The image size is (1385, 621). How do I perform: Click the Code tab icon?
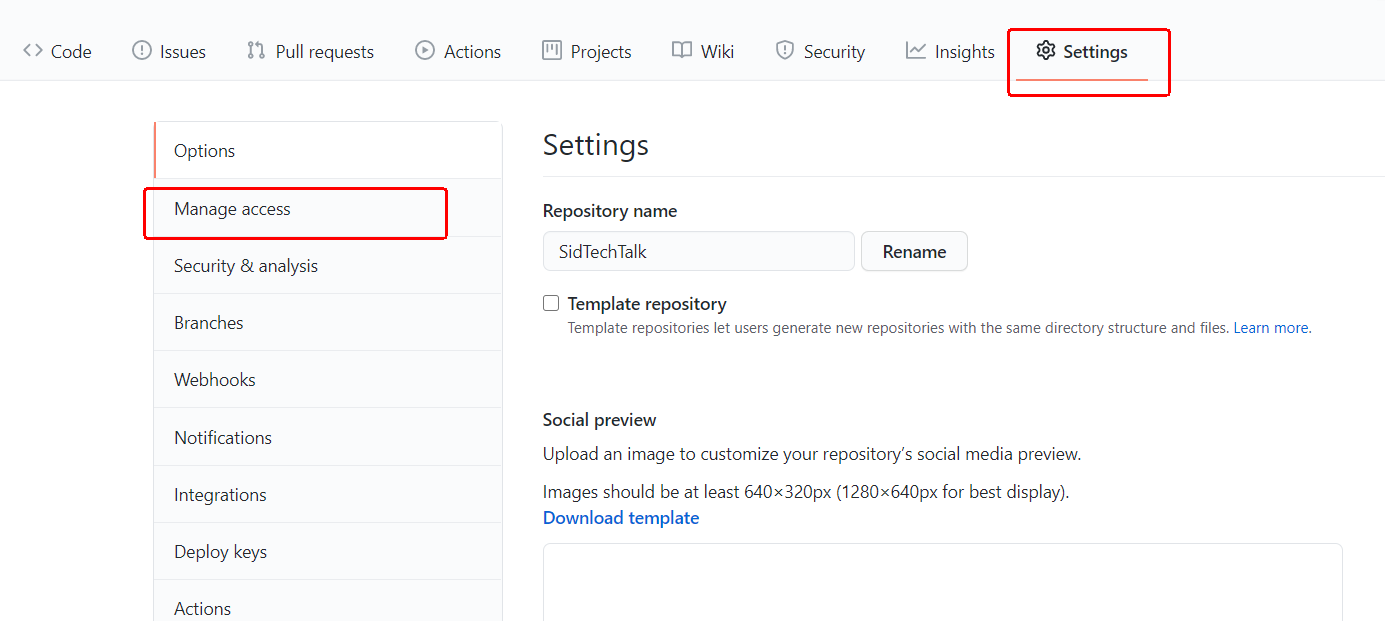[31, 50]
